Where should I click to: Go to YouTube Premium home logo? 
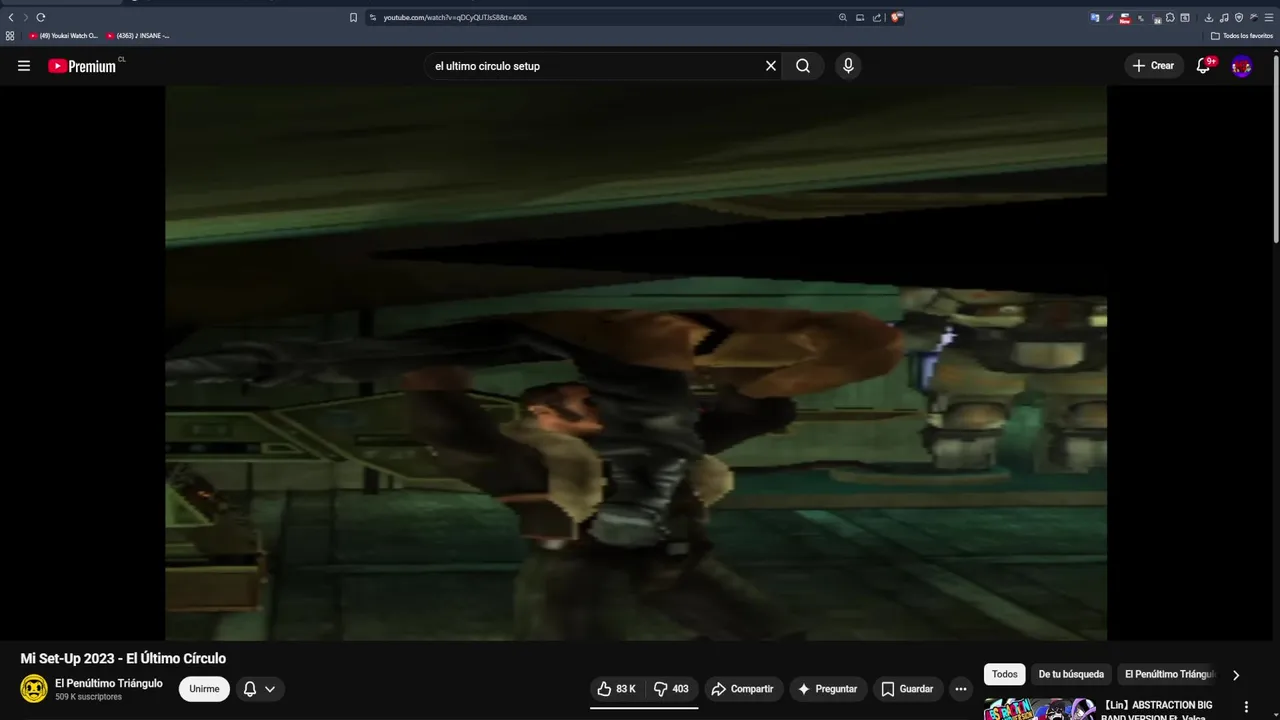coord(82,66)
